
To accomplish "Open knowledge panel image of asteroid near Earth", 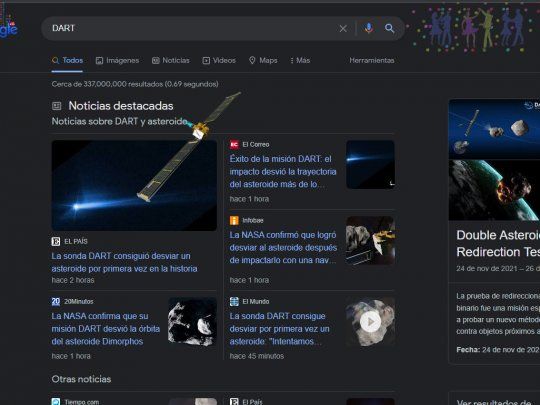I will click(x=494, y=190).
